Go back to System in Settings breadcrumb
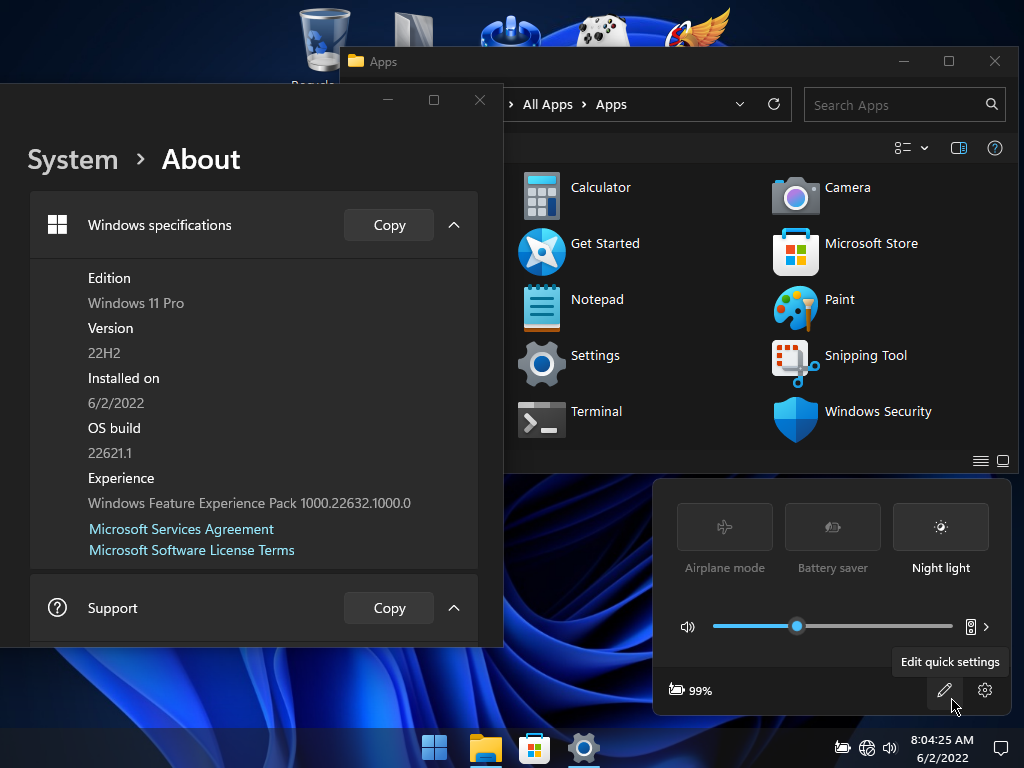The height and width of the screenshot is (768, 1024). click(72, 159)
